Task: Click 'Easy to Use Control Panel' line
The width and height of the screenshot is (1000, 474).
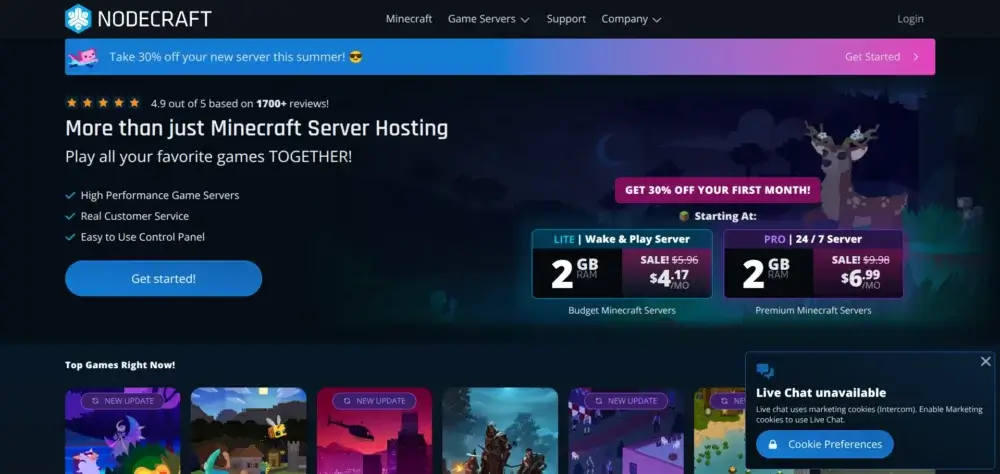Action: point(142,237)
